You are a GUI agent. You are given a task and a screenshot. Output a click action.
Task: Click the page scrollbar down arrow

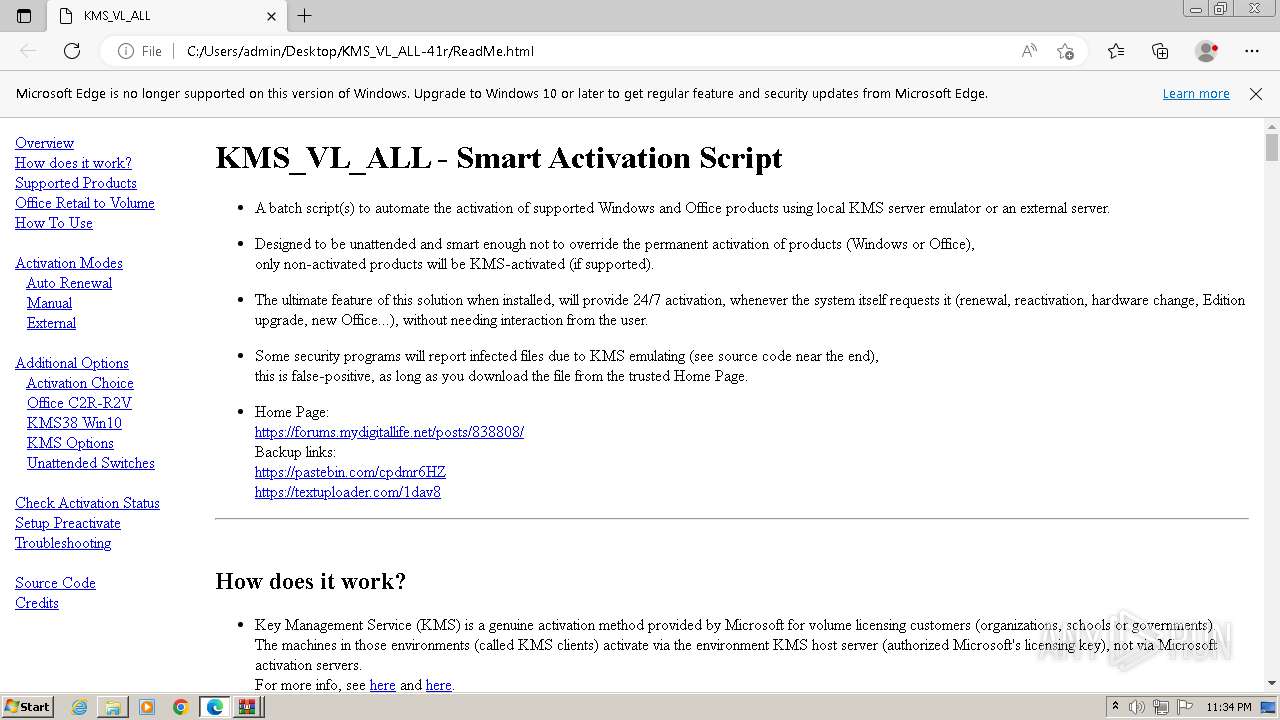pos(1272,683)
